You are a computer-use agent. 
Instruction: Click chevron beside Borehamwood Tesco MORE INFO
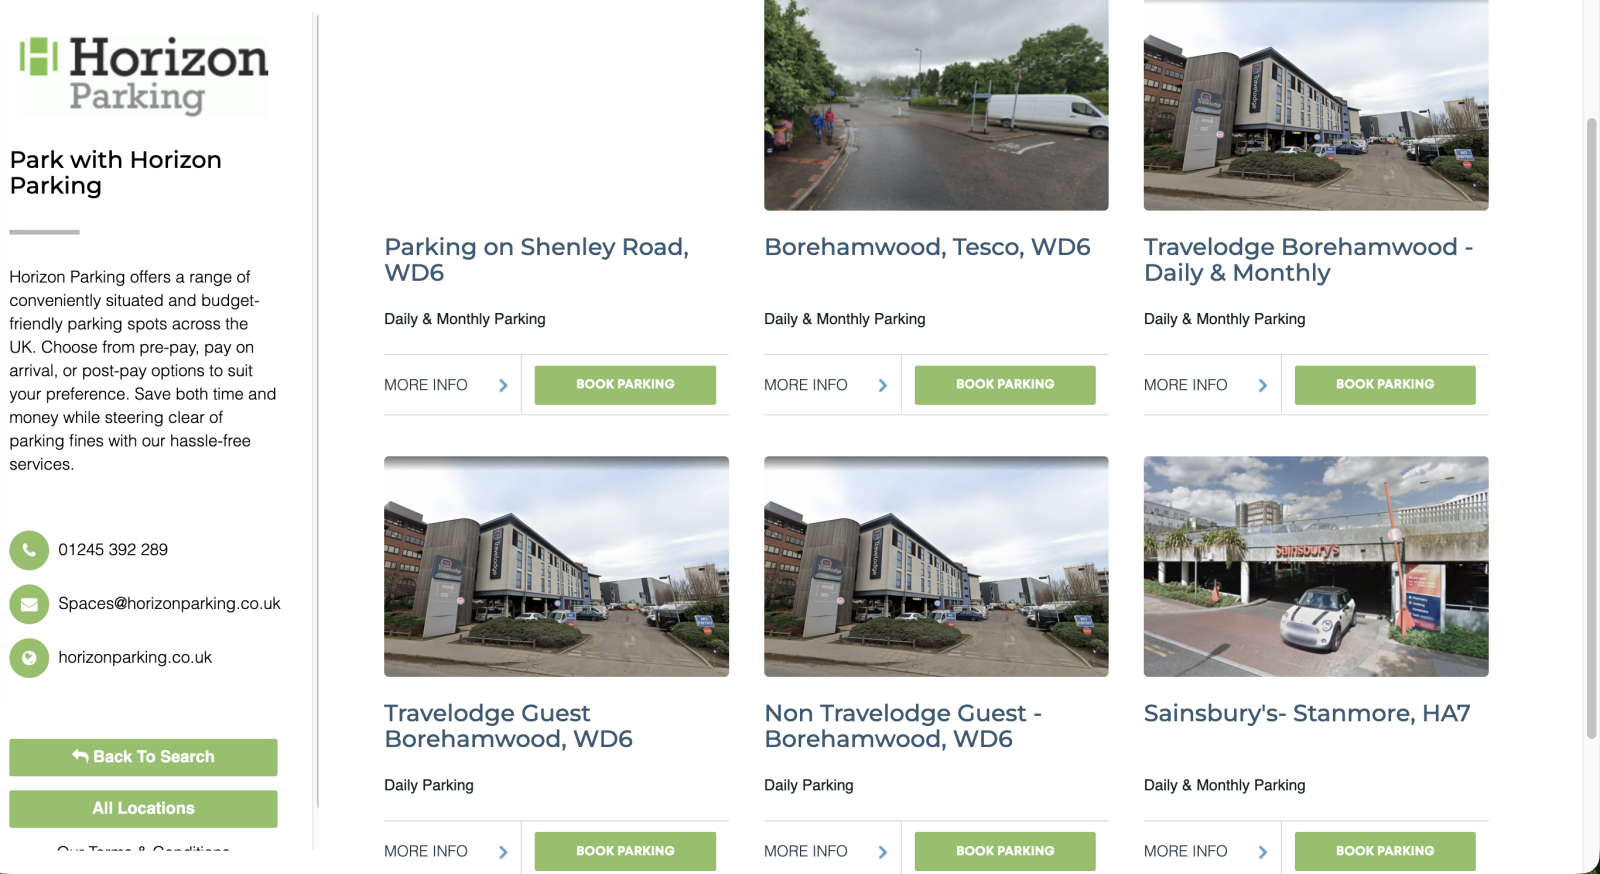point(883,385)
